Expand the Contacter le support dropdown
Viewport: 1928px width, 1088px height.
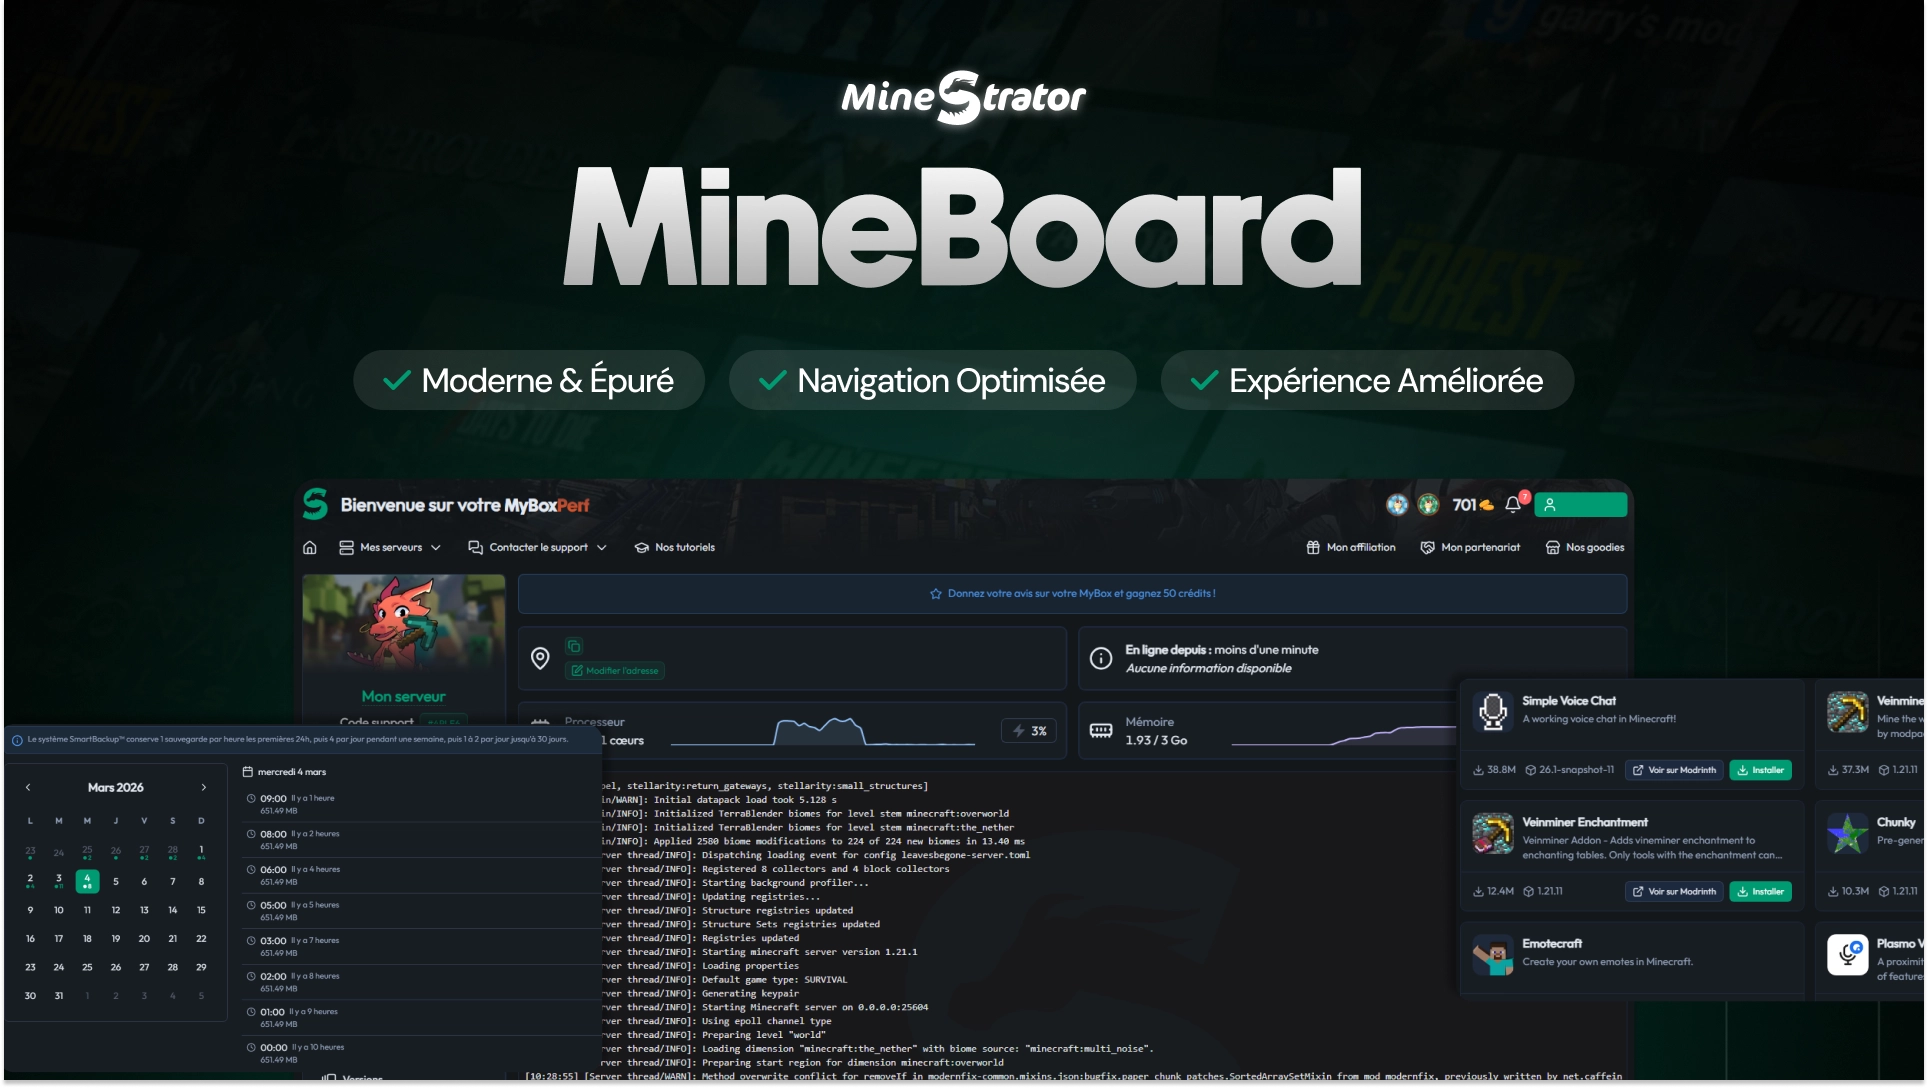[x=538, y=547]
